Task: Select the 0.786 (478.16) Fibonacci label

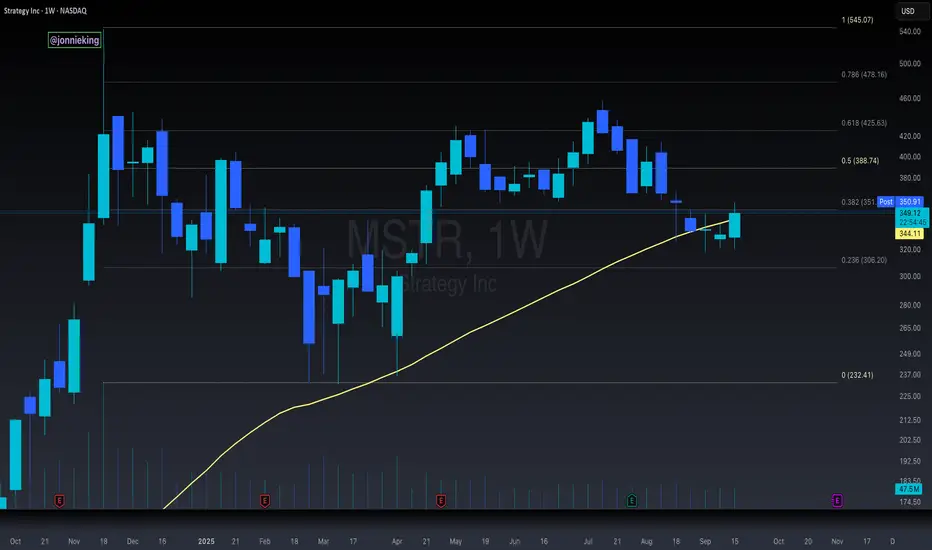Action: click(x=864, y=74)
